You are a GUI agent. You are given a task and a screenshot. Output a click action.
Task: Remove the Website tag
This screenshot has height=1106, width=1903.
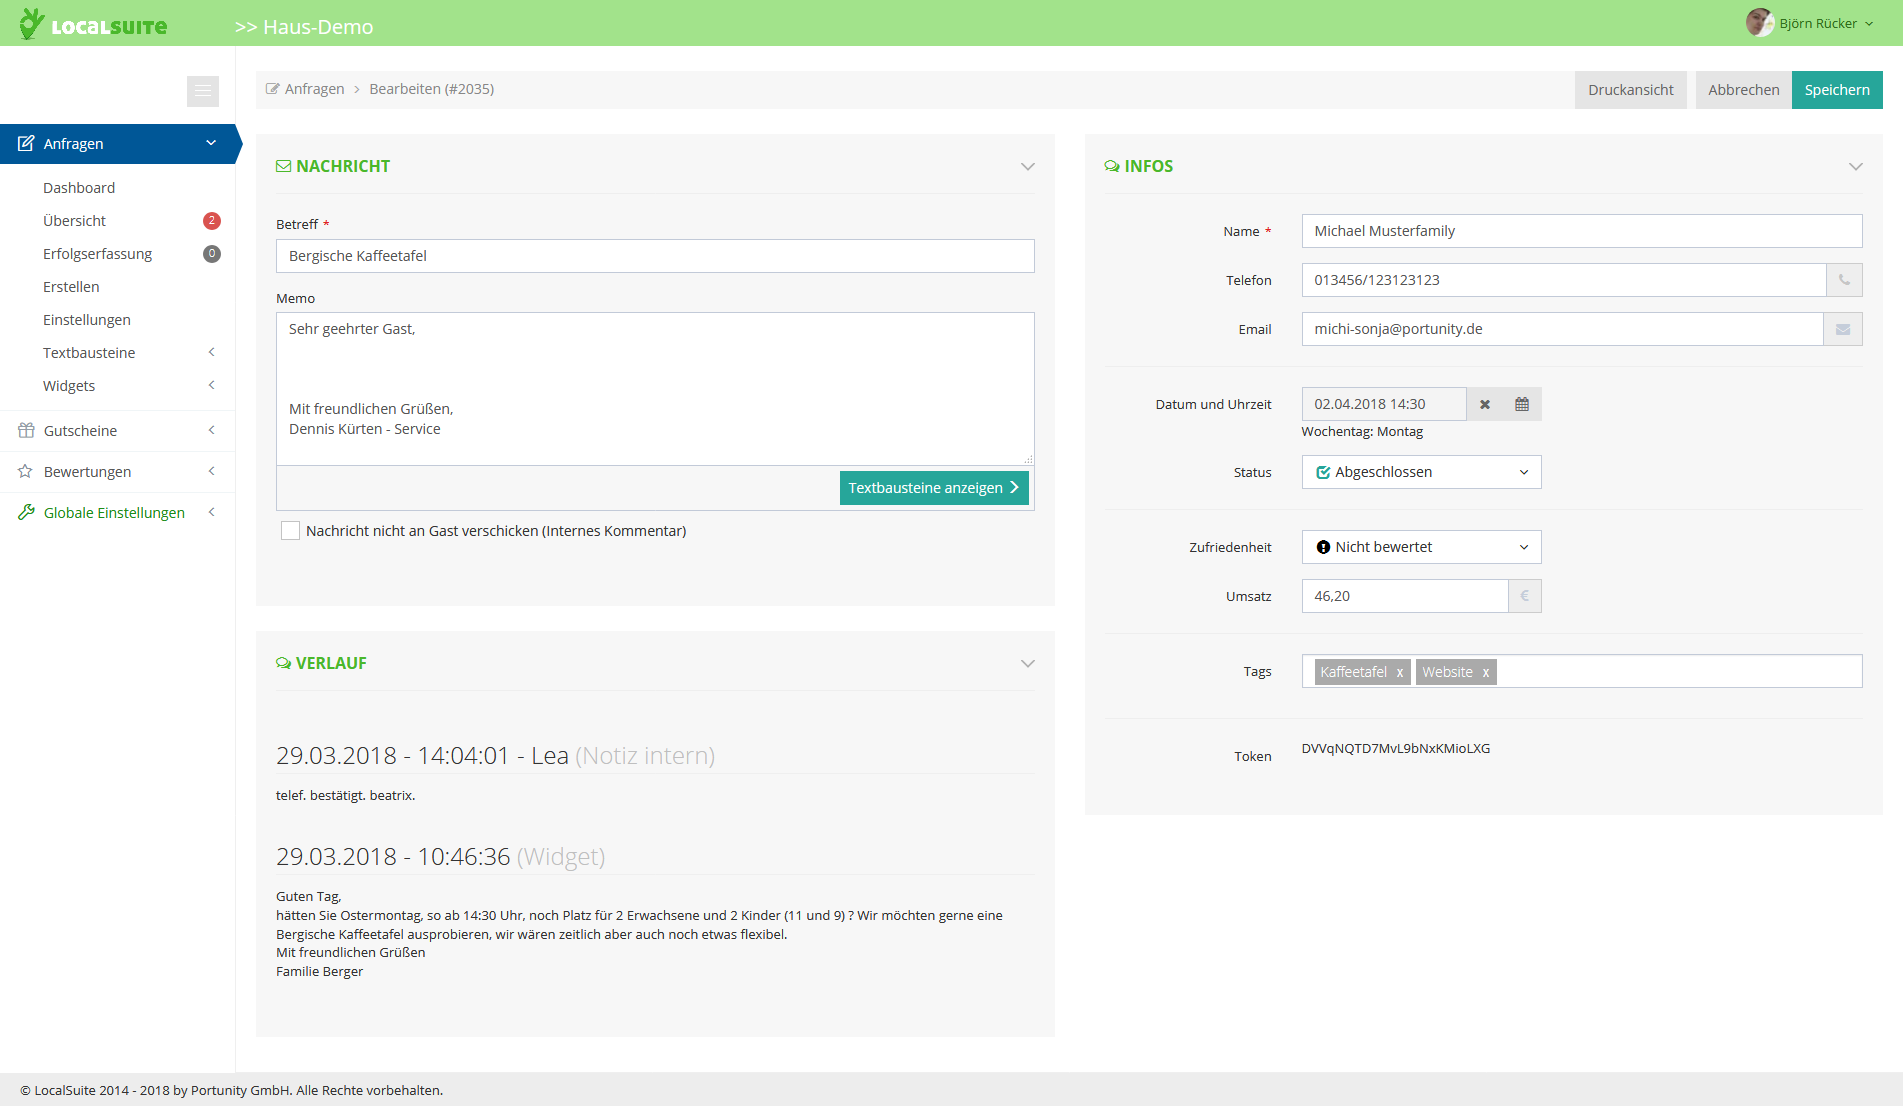[x=1485, y=672]
